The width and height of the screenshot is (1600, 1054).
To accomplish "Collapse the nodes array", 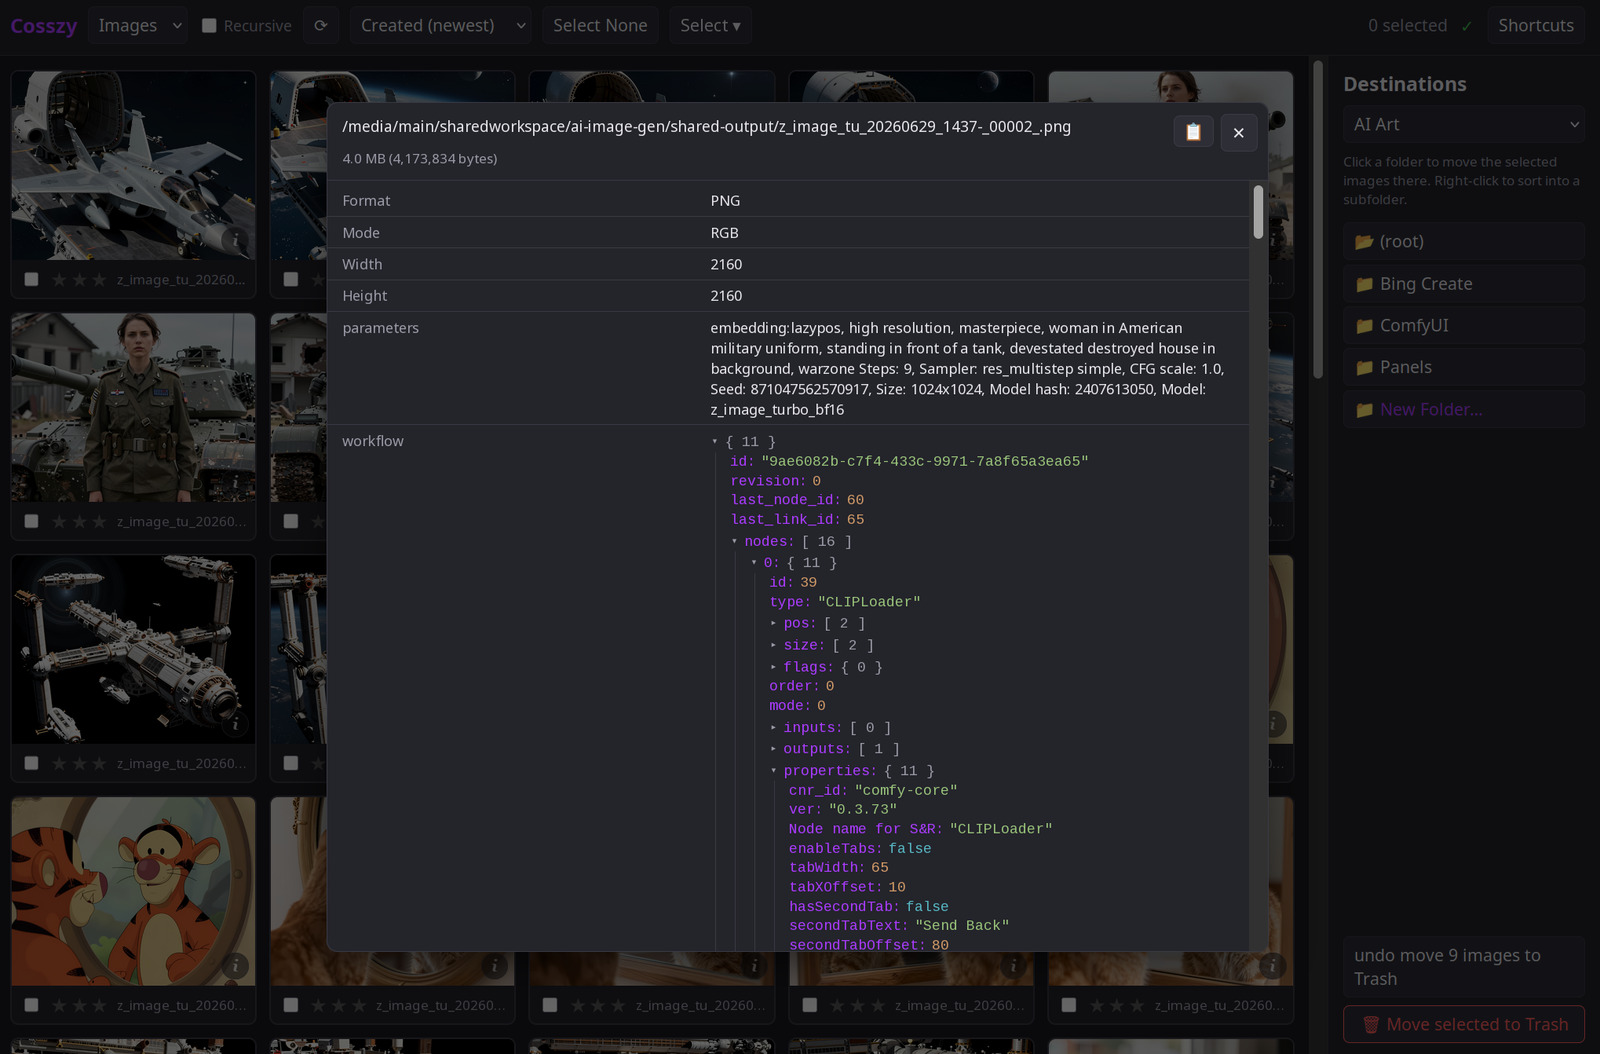I will pos(734,541).
